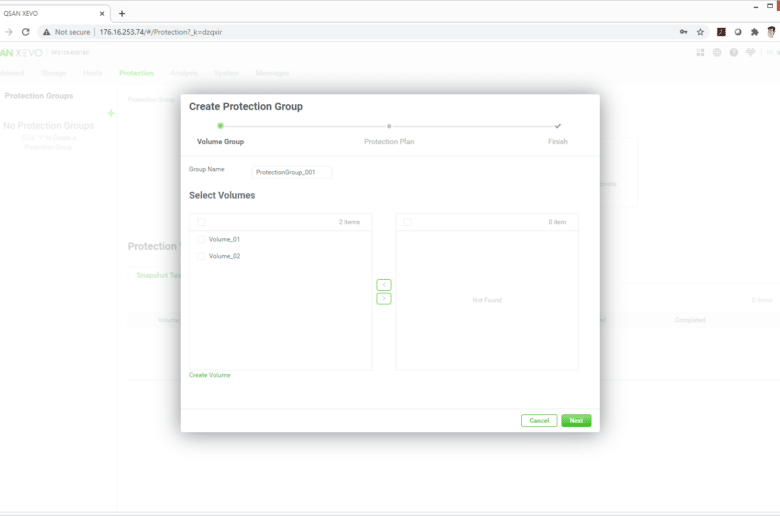Click the Volume_02 list entry text
The height and width of the screenshot is (516, 780).
point(224,256)
